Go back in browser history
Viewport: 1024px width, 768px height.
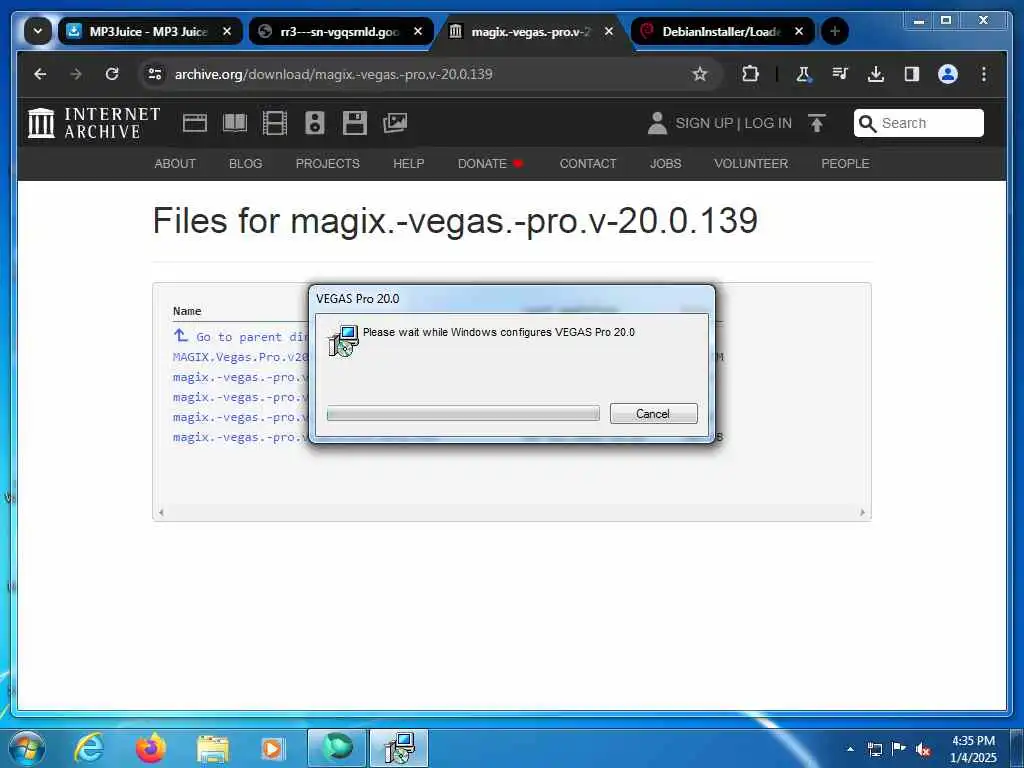tap(40, 74)
